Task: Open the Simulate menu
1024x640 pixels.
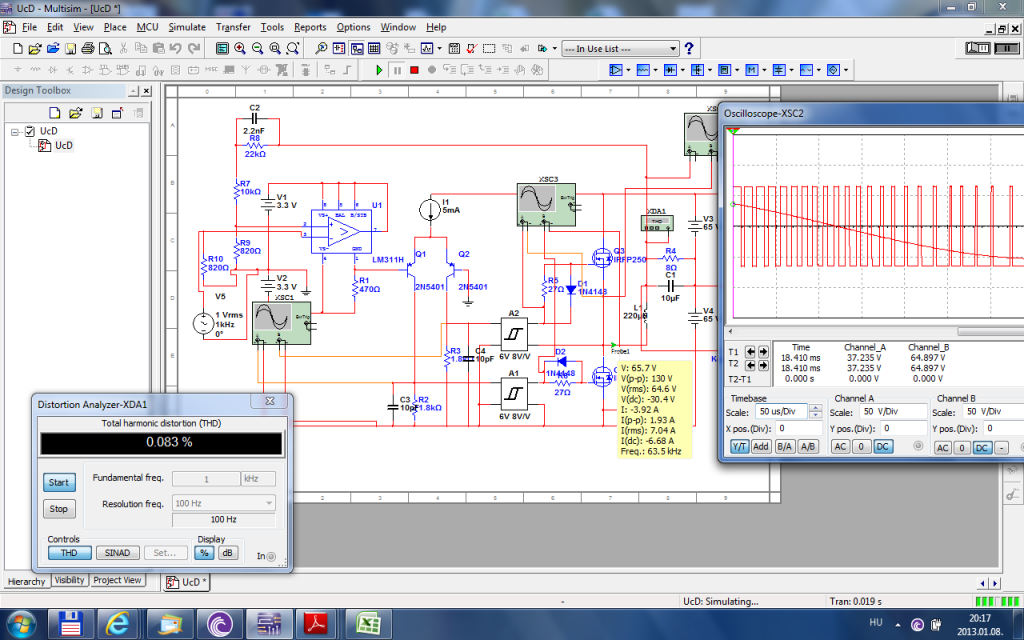Action: click(x=187, y=27)
